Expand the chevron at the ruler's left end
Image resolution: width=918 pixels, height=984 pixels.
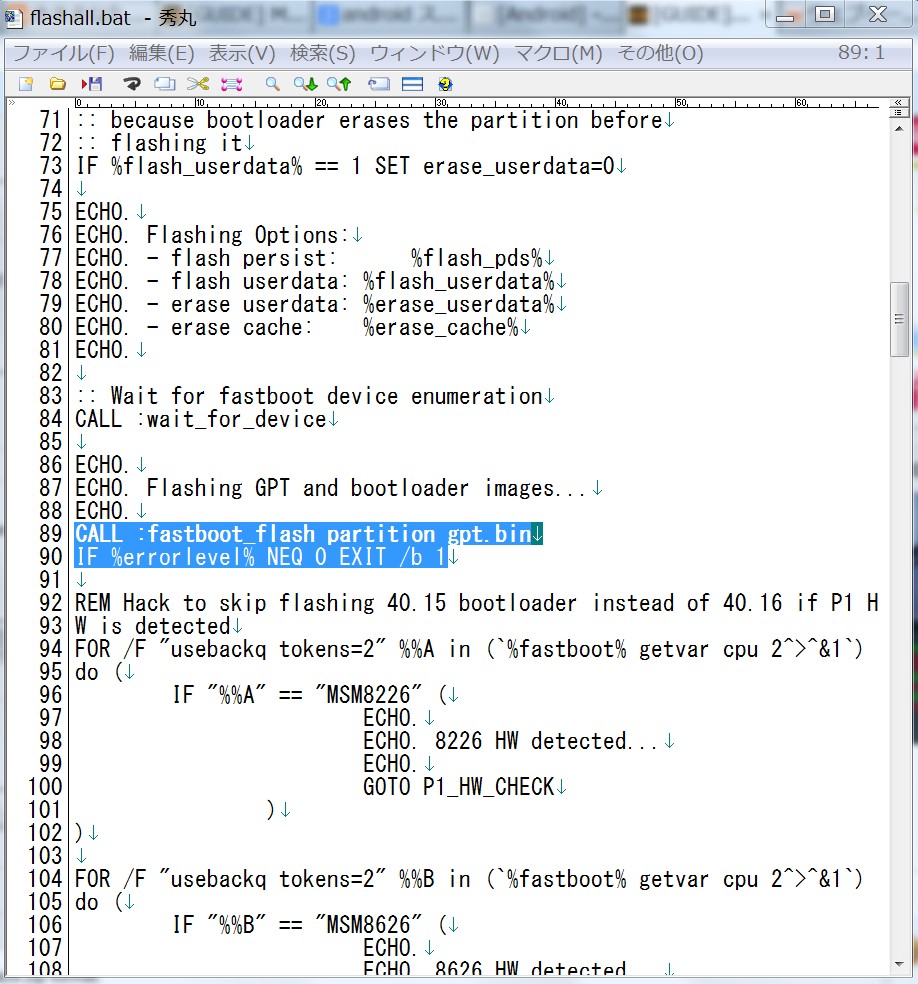point(11,102)
